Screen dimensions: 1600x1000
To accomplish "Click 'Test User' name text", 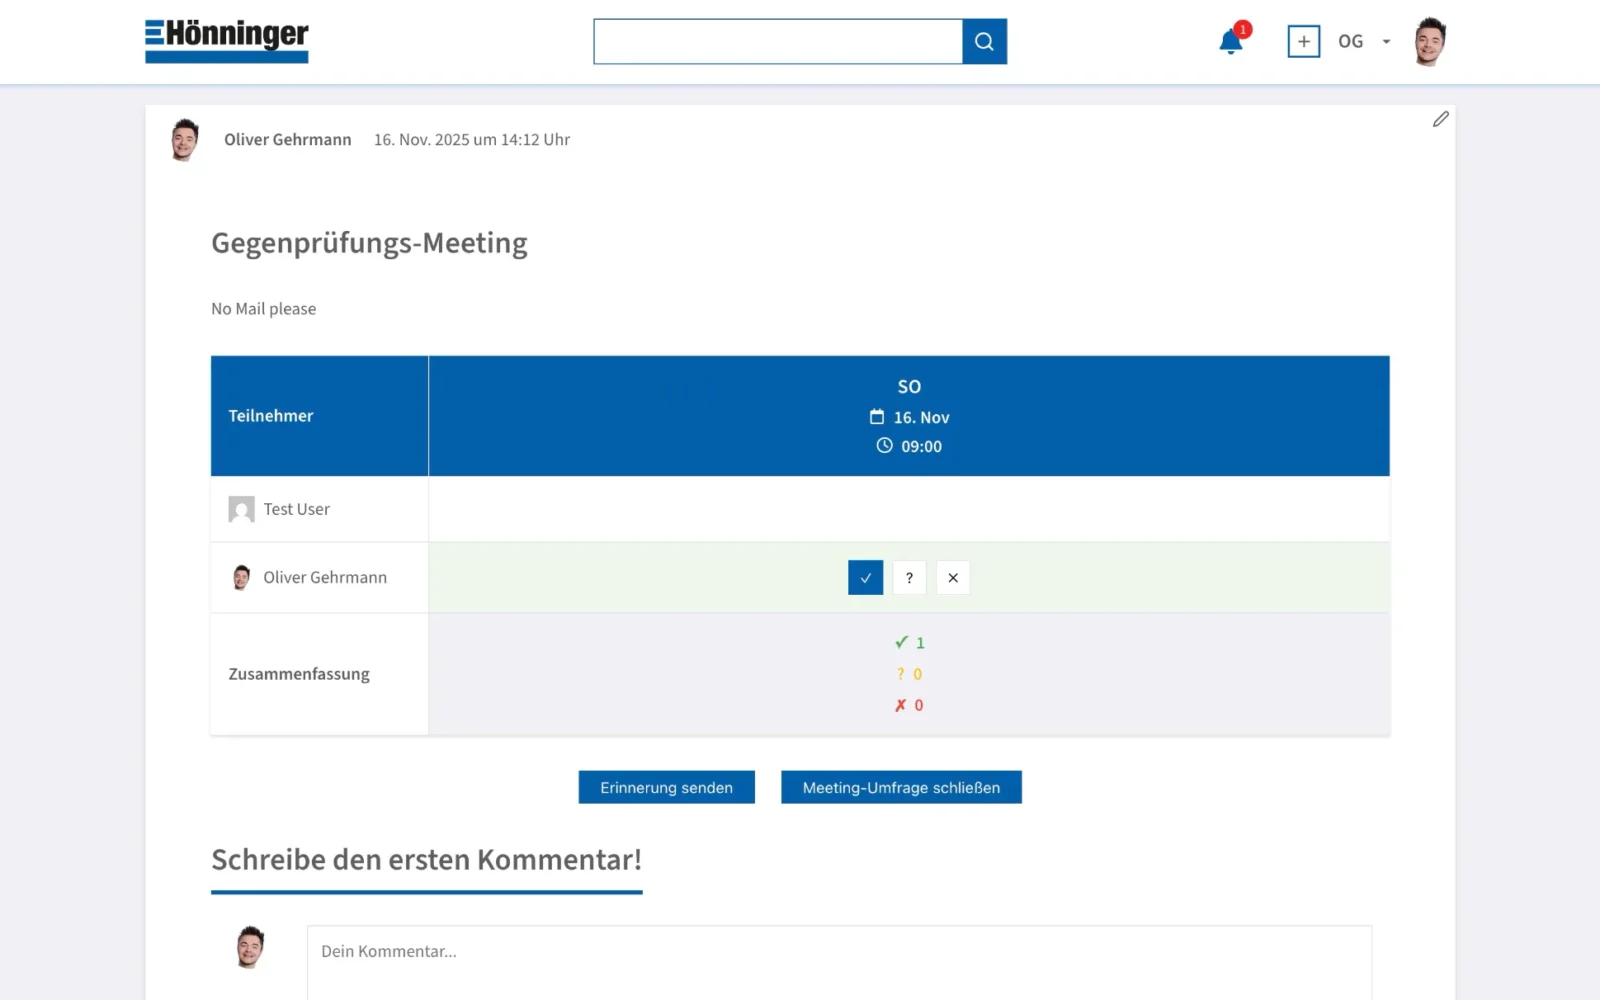I will coord(296,509).
